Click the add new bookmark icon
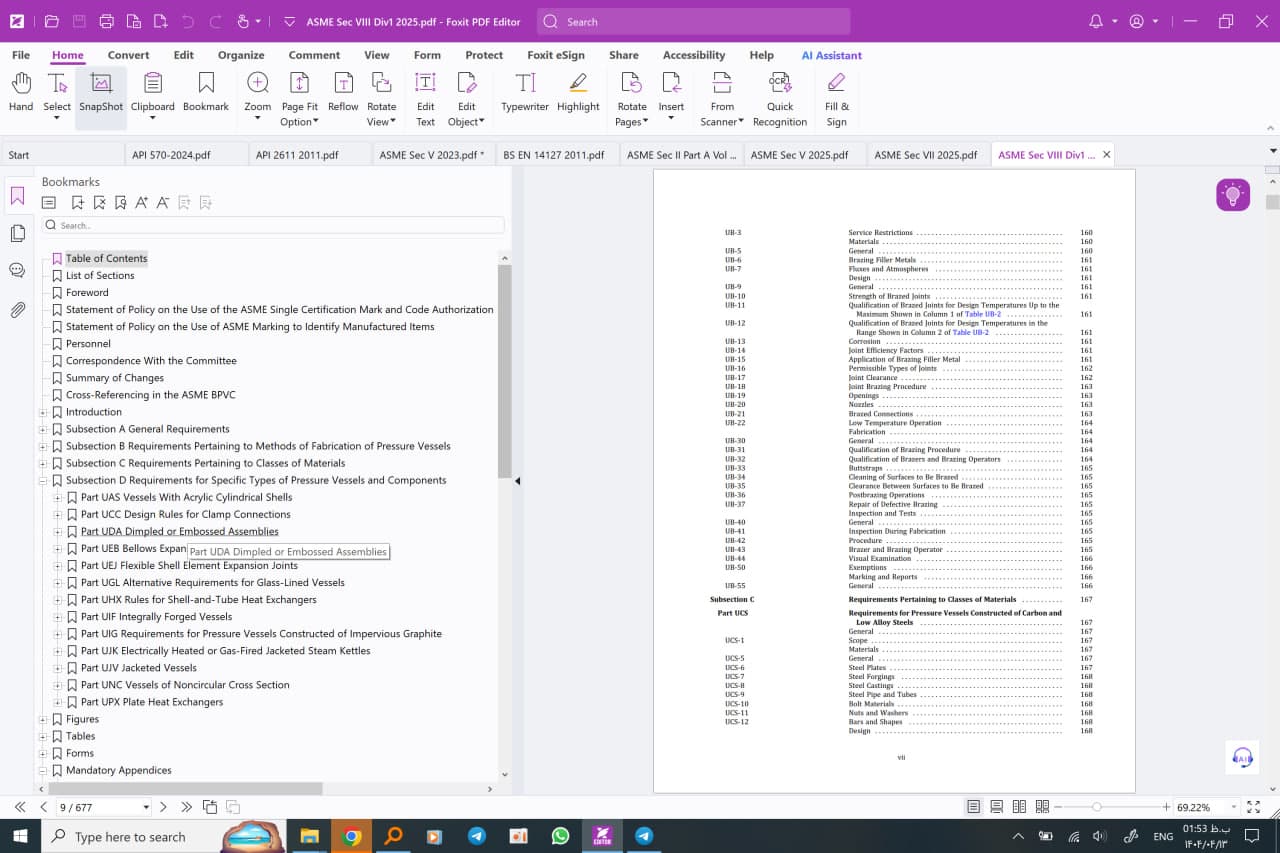 pos(77,203)
